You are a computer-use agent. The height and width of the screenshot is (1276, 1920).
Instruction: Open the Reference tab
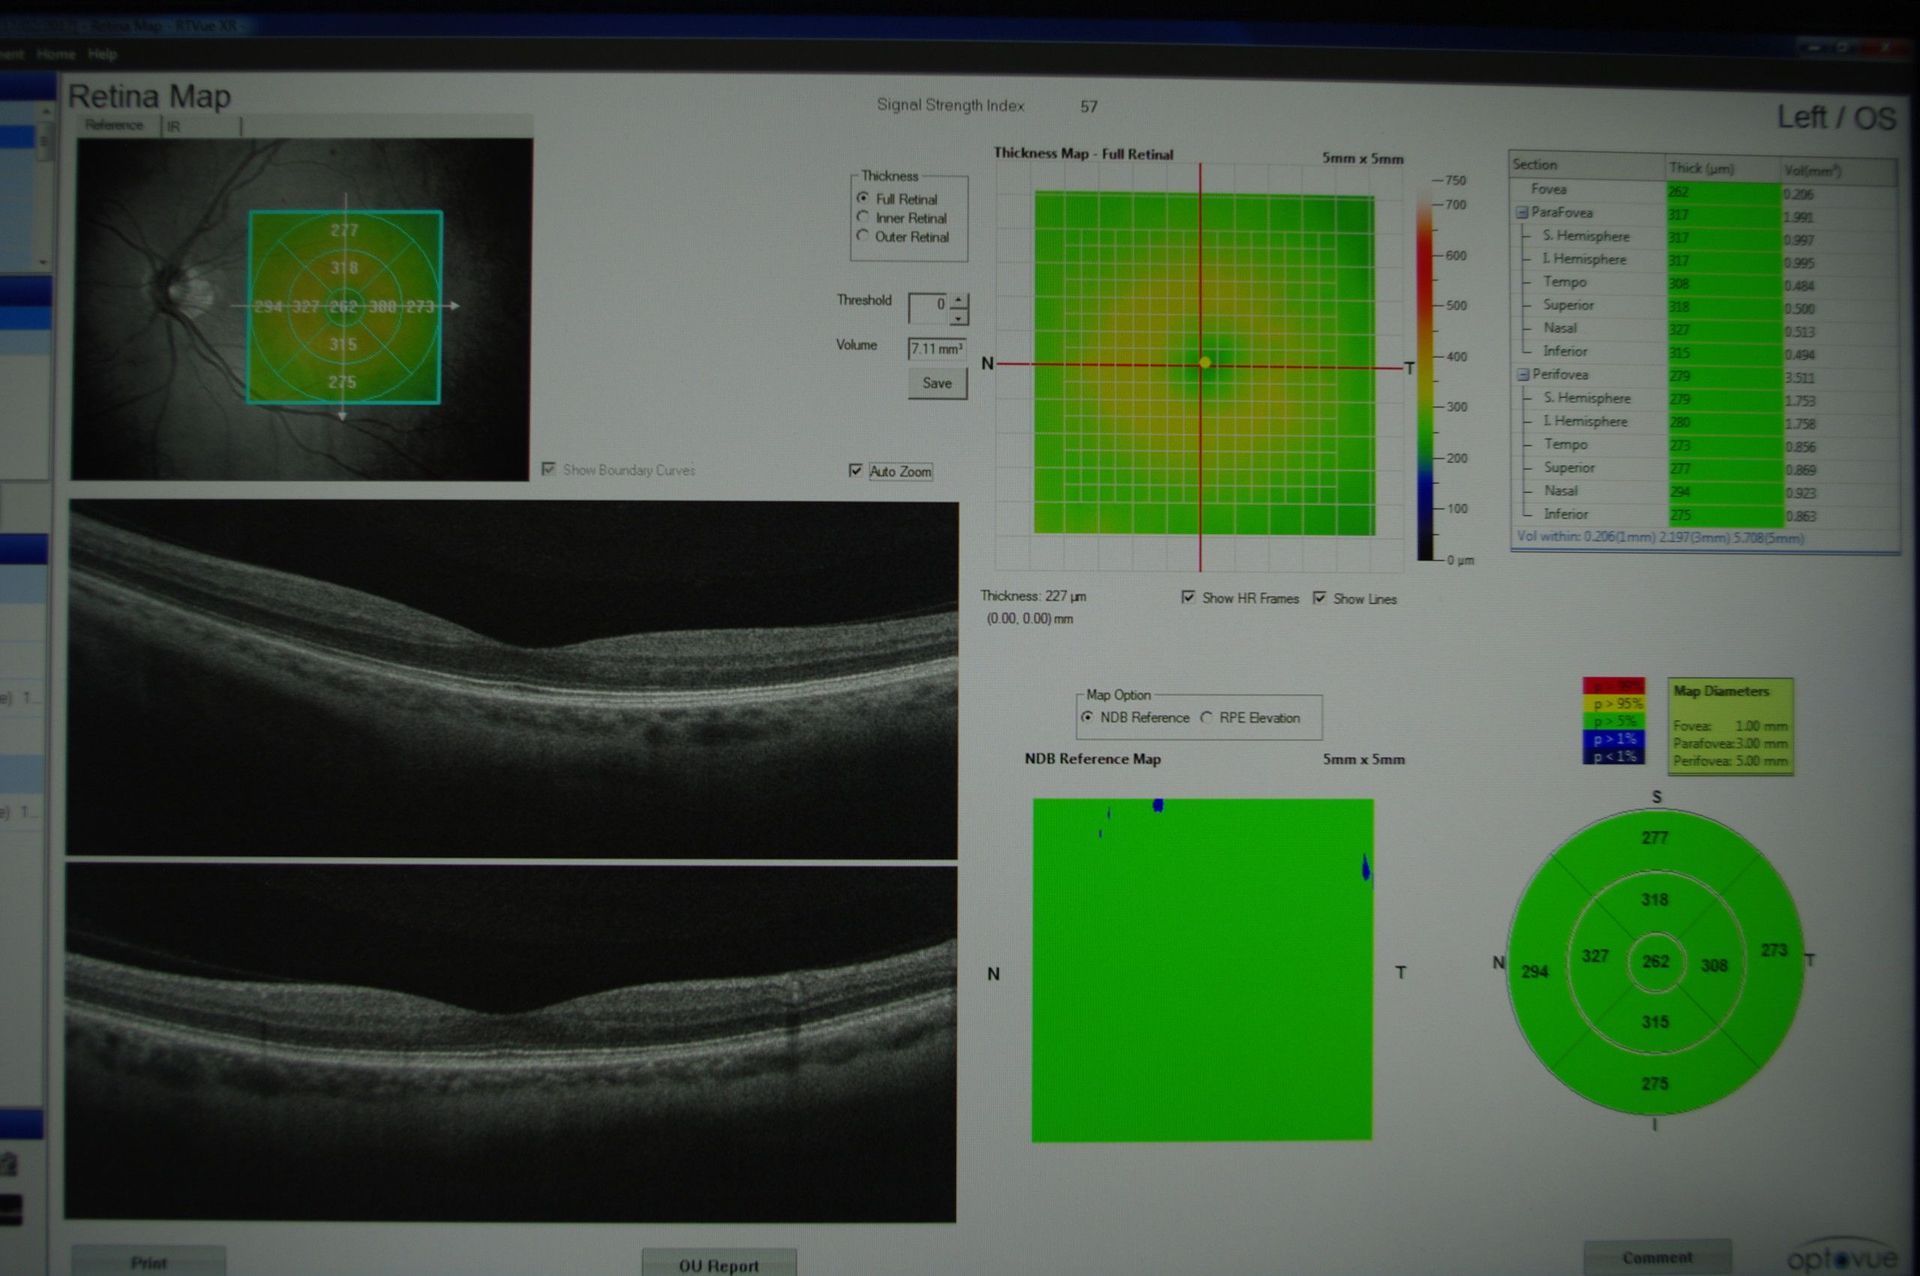(x=114, y=125)
